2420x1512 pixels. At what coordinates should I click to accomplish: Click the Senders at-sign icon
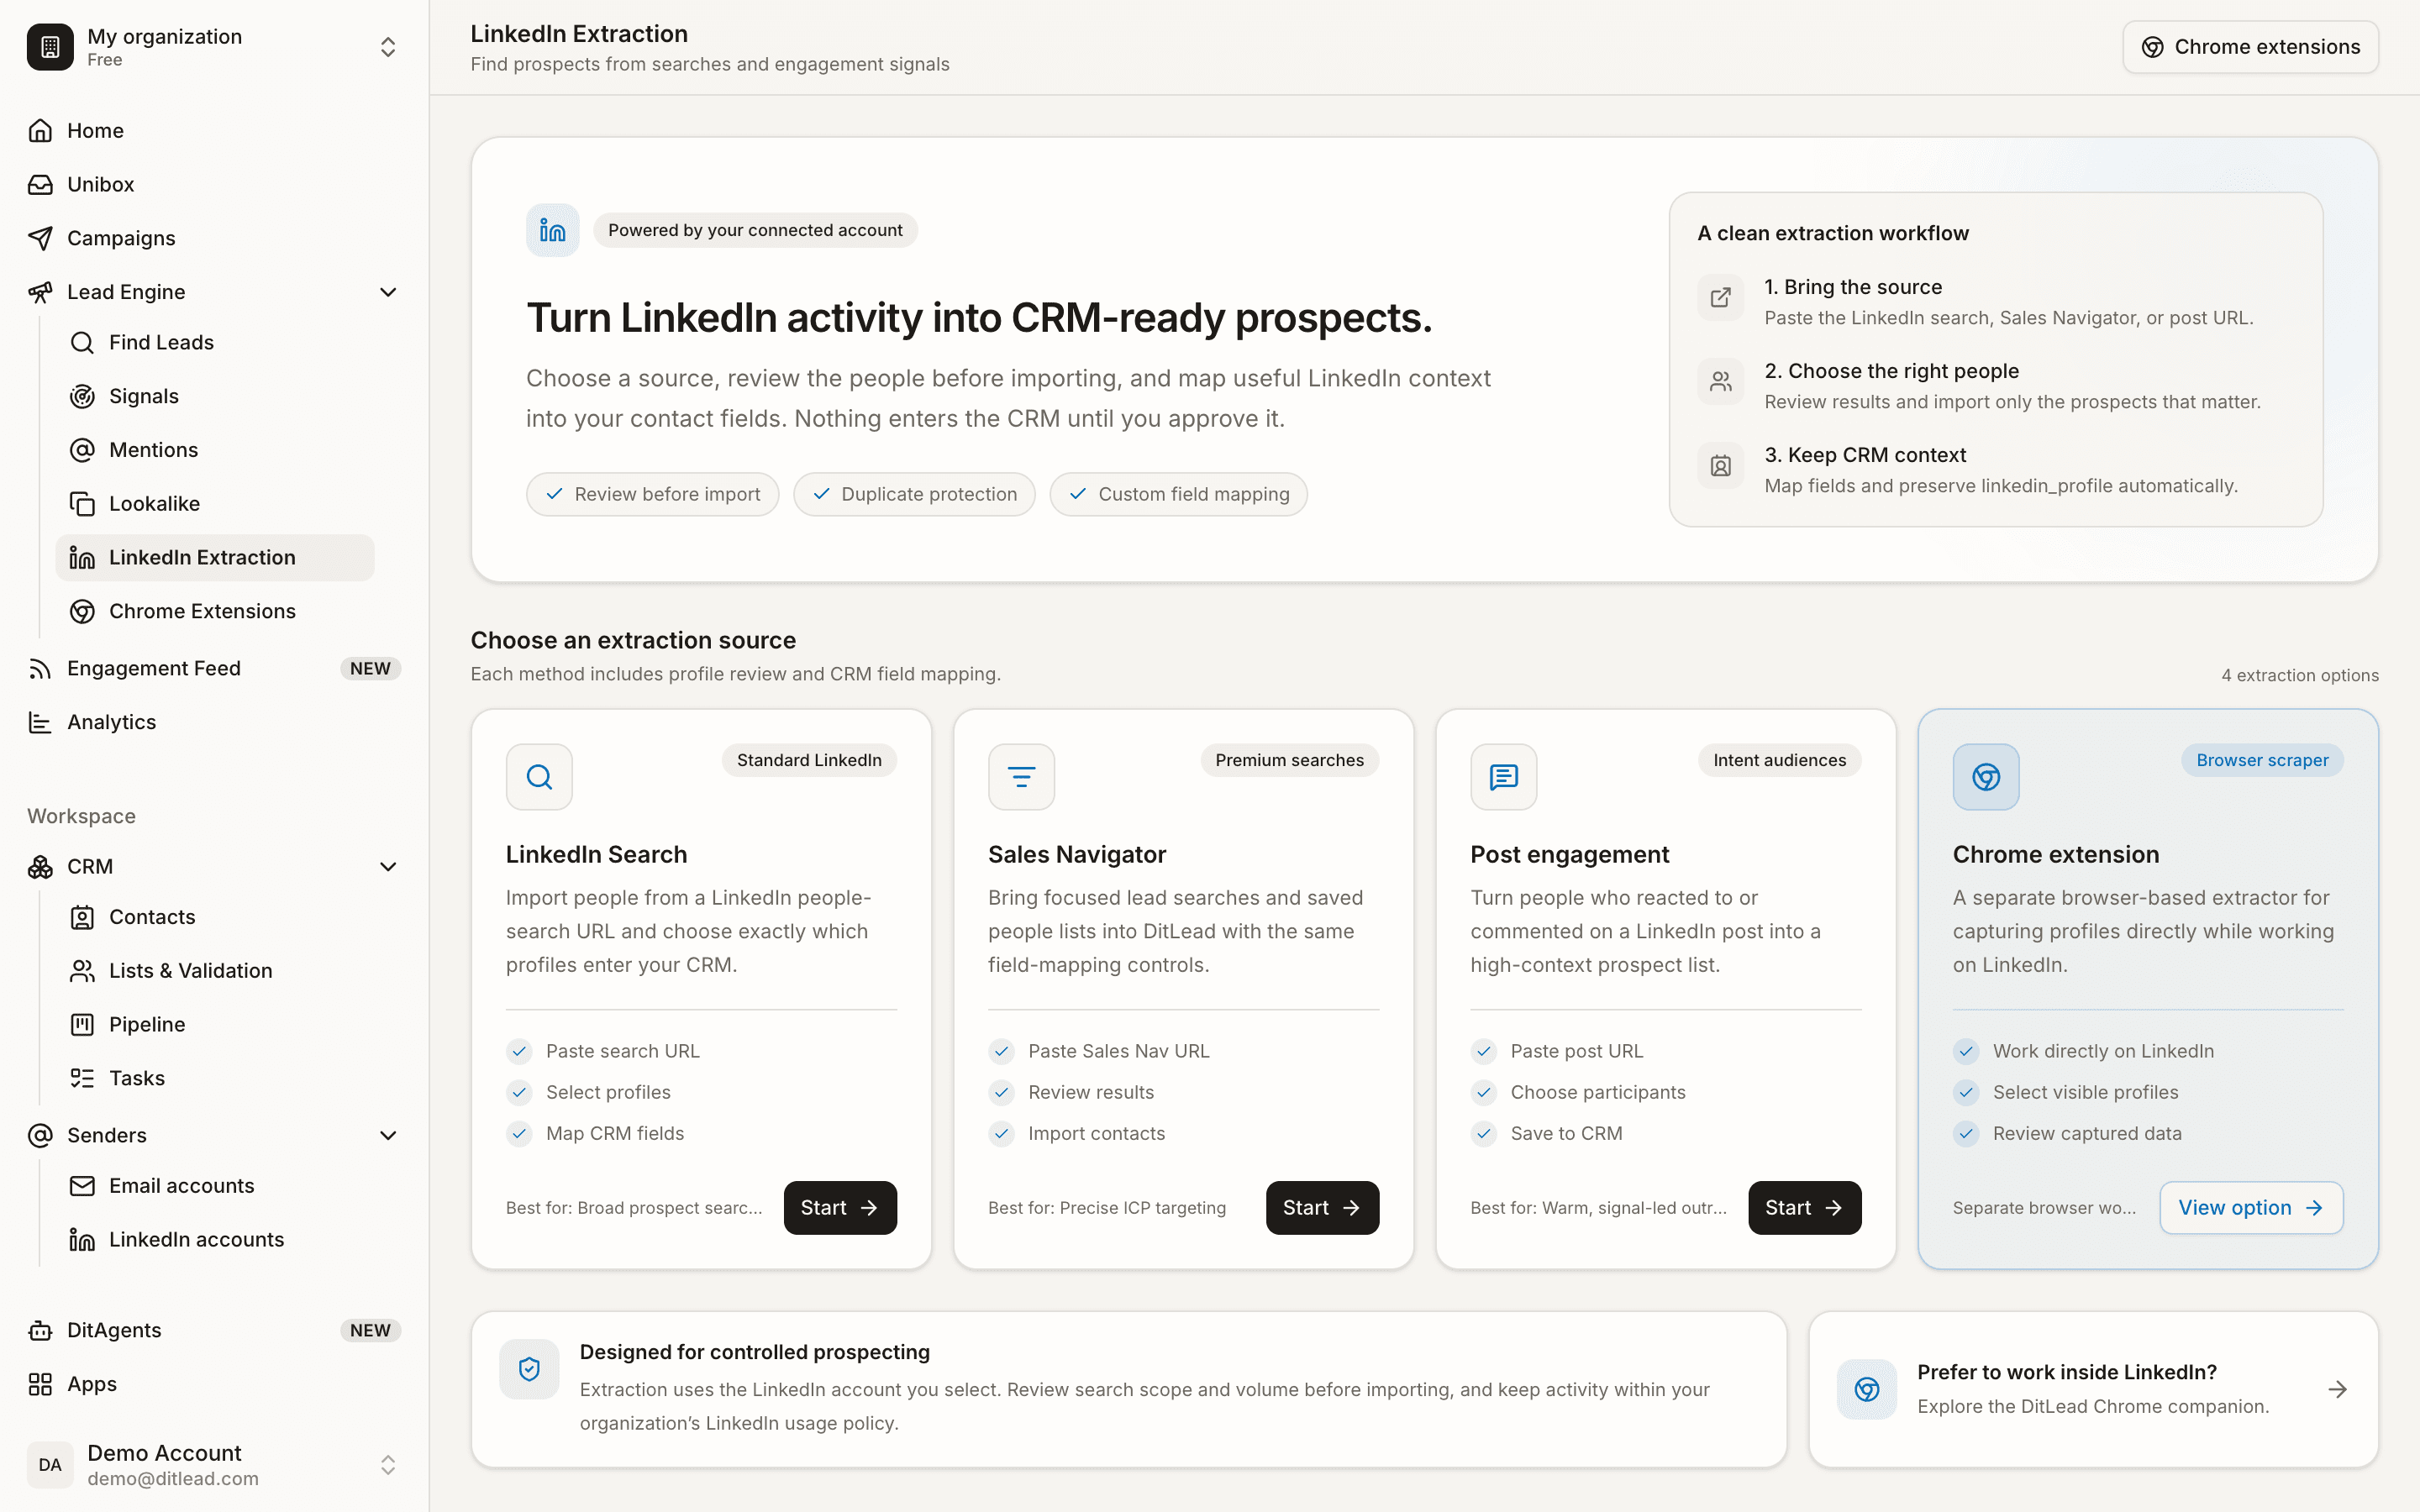click(40, 1135)
